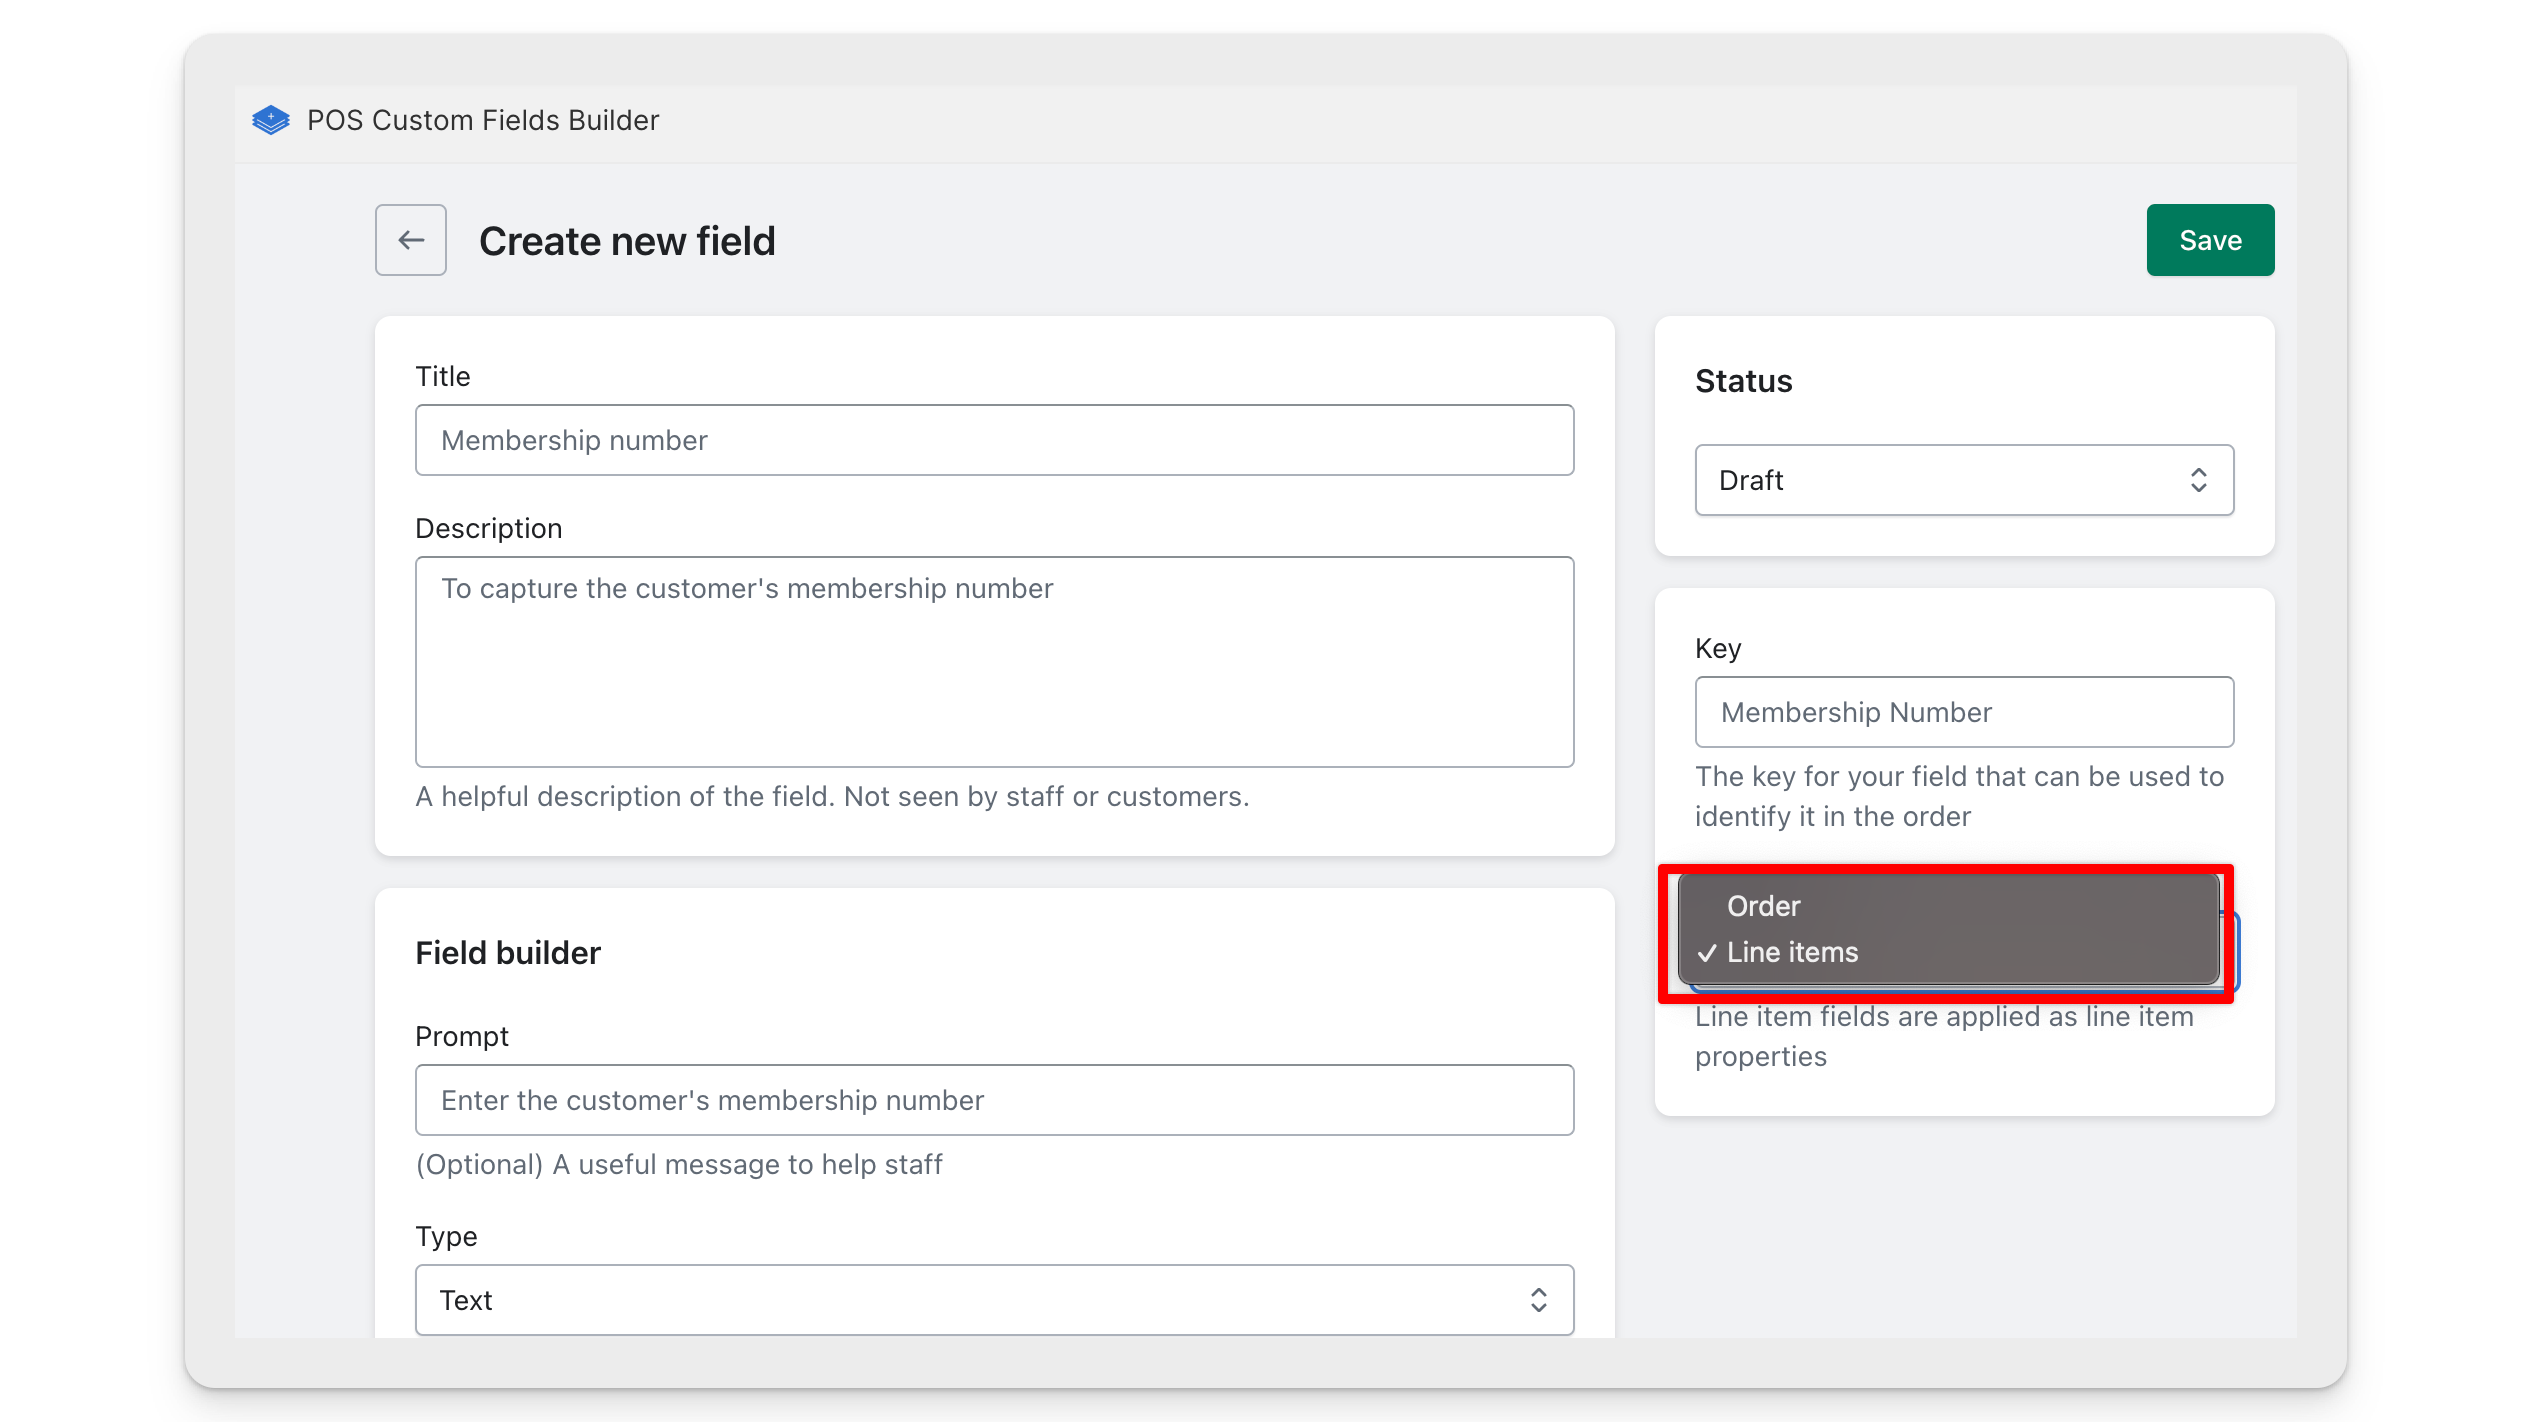
Task: Click the Field builder section header
Action: click(x=507, y=952)
